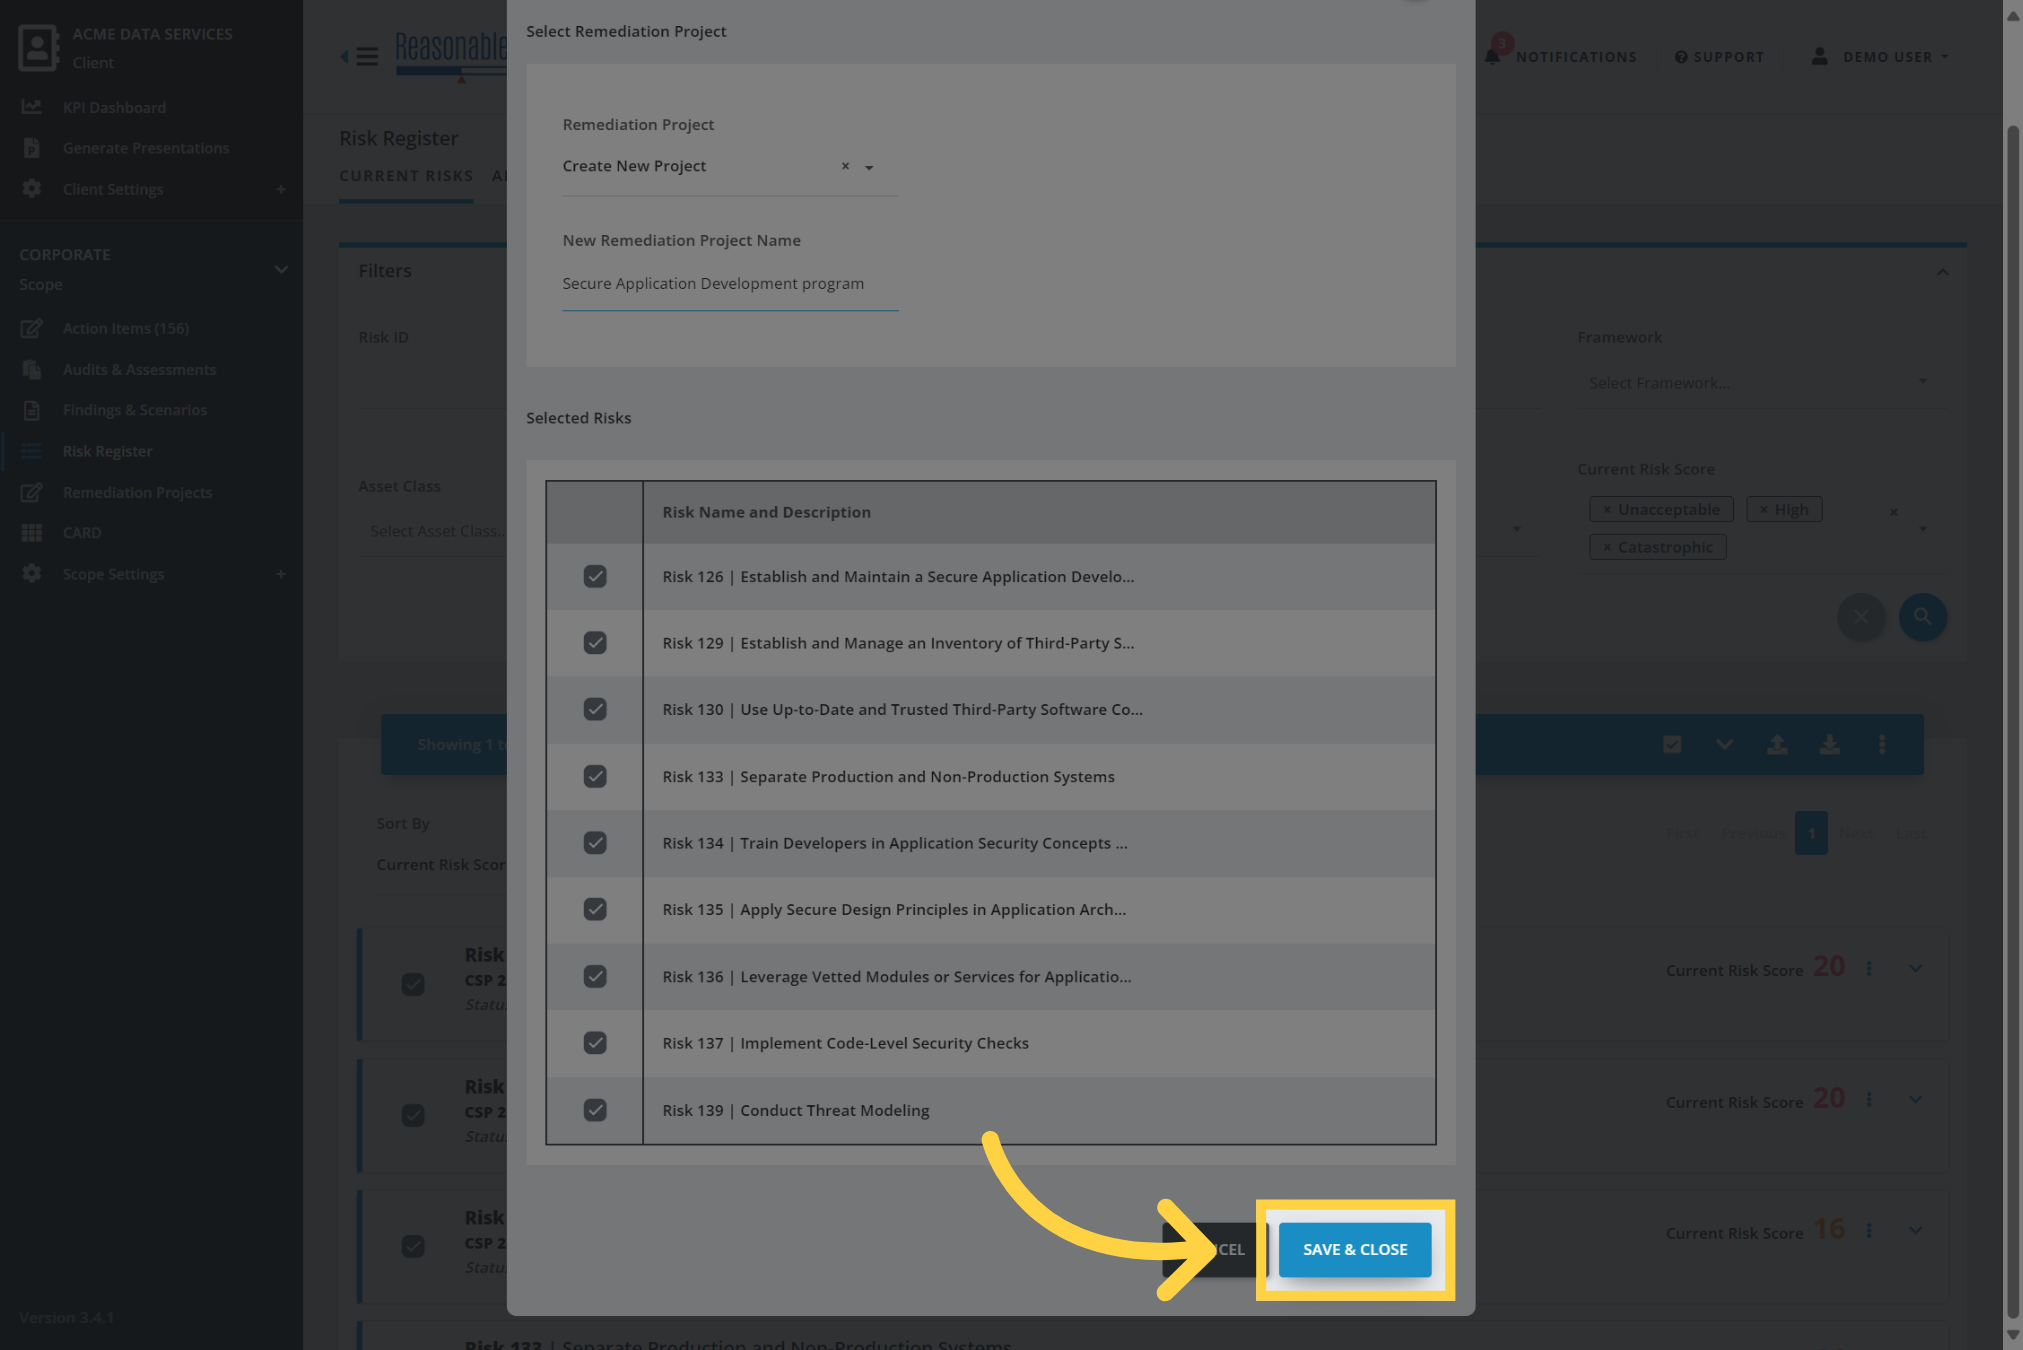The width and height of the screenshot is (2023, 1350).
Task: Click the Scope Settings gear icon
Action: (x=32, y=574)
